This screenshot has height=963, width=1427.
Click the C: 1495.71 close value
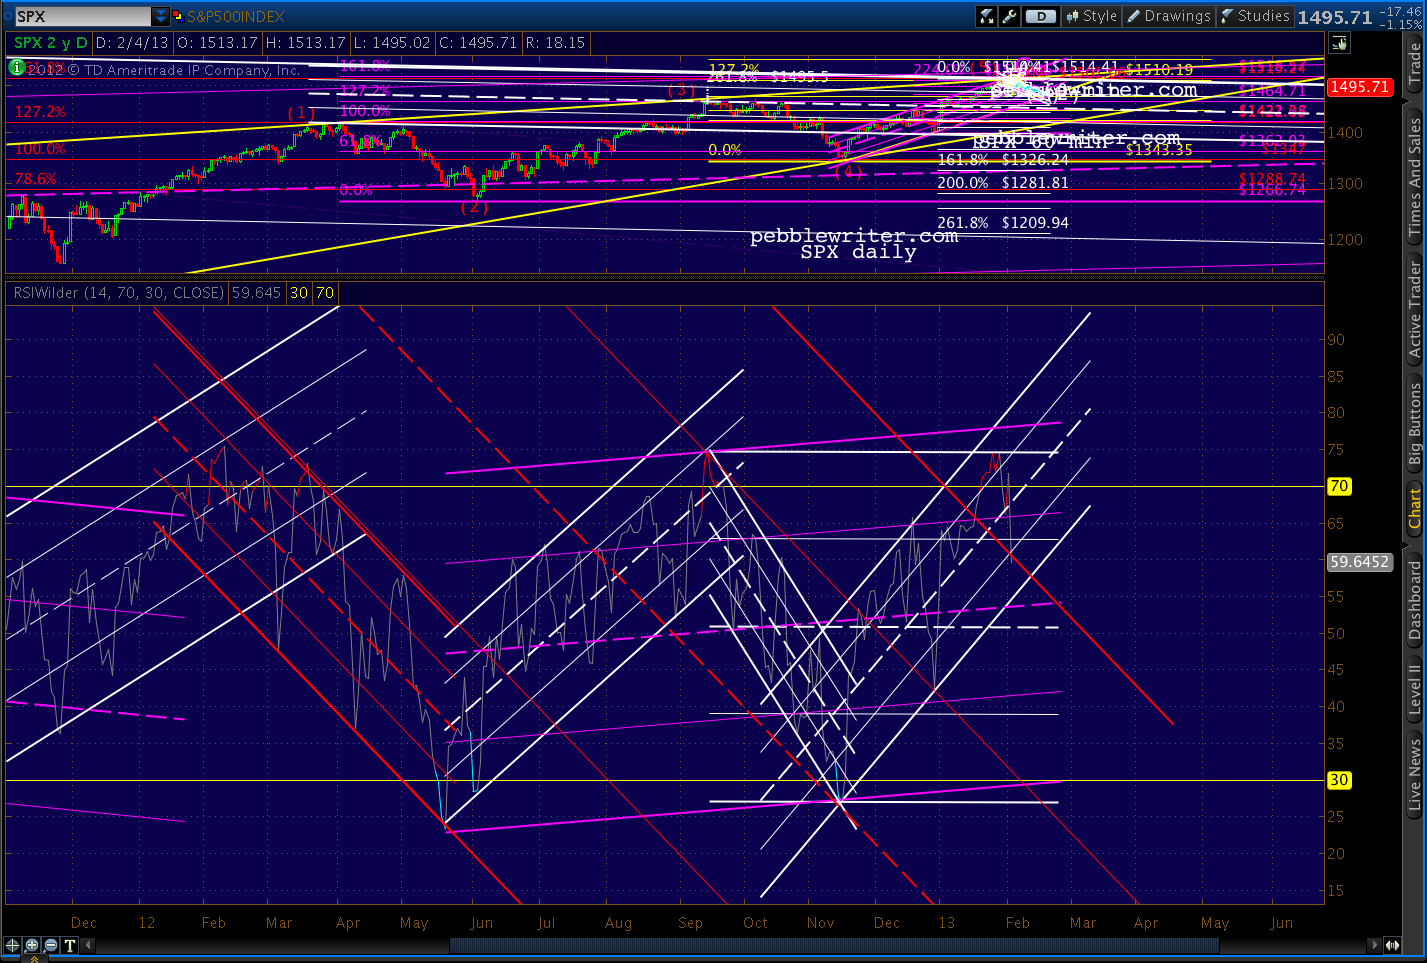477,43
